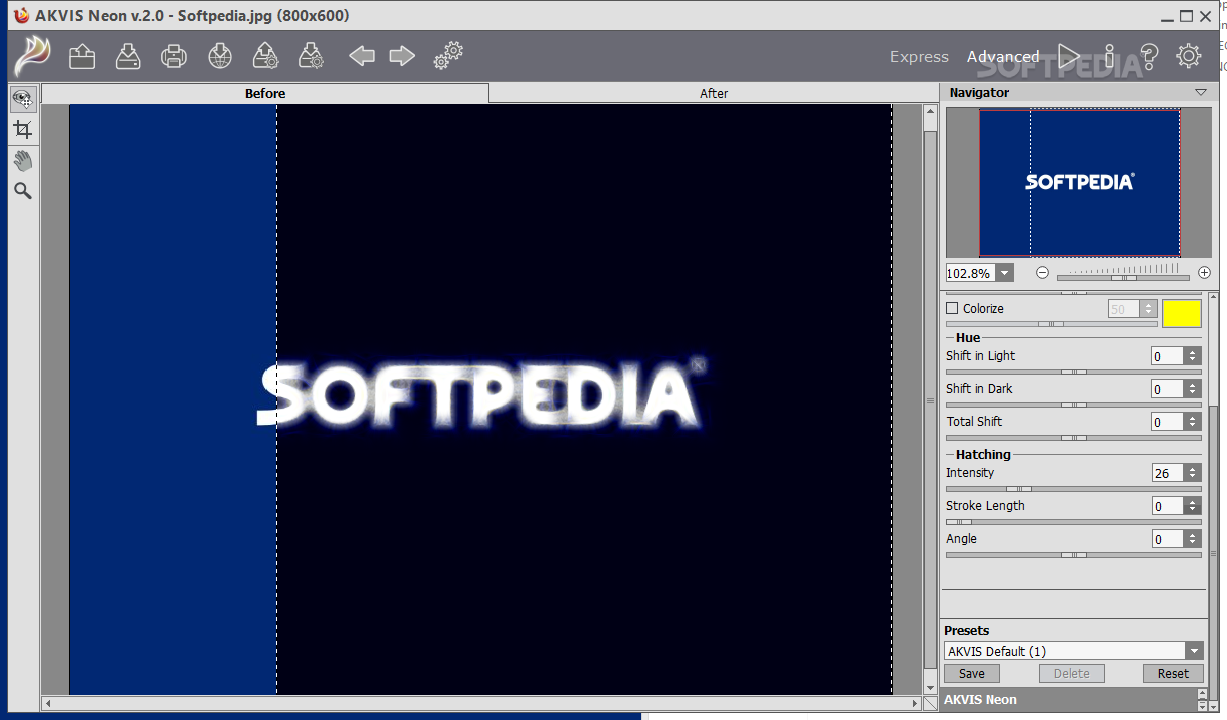Screen dimensions: 1227x720
Task: Click the Save preset button
Action: click(x=971, y=673)
